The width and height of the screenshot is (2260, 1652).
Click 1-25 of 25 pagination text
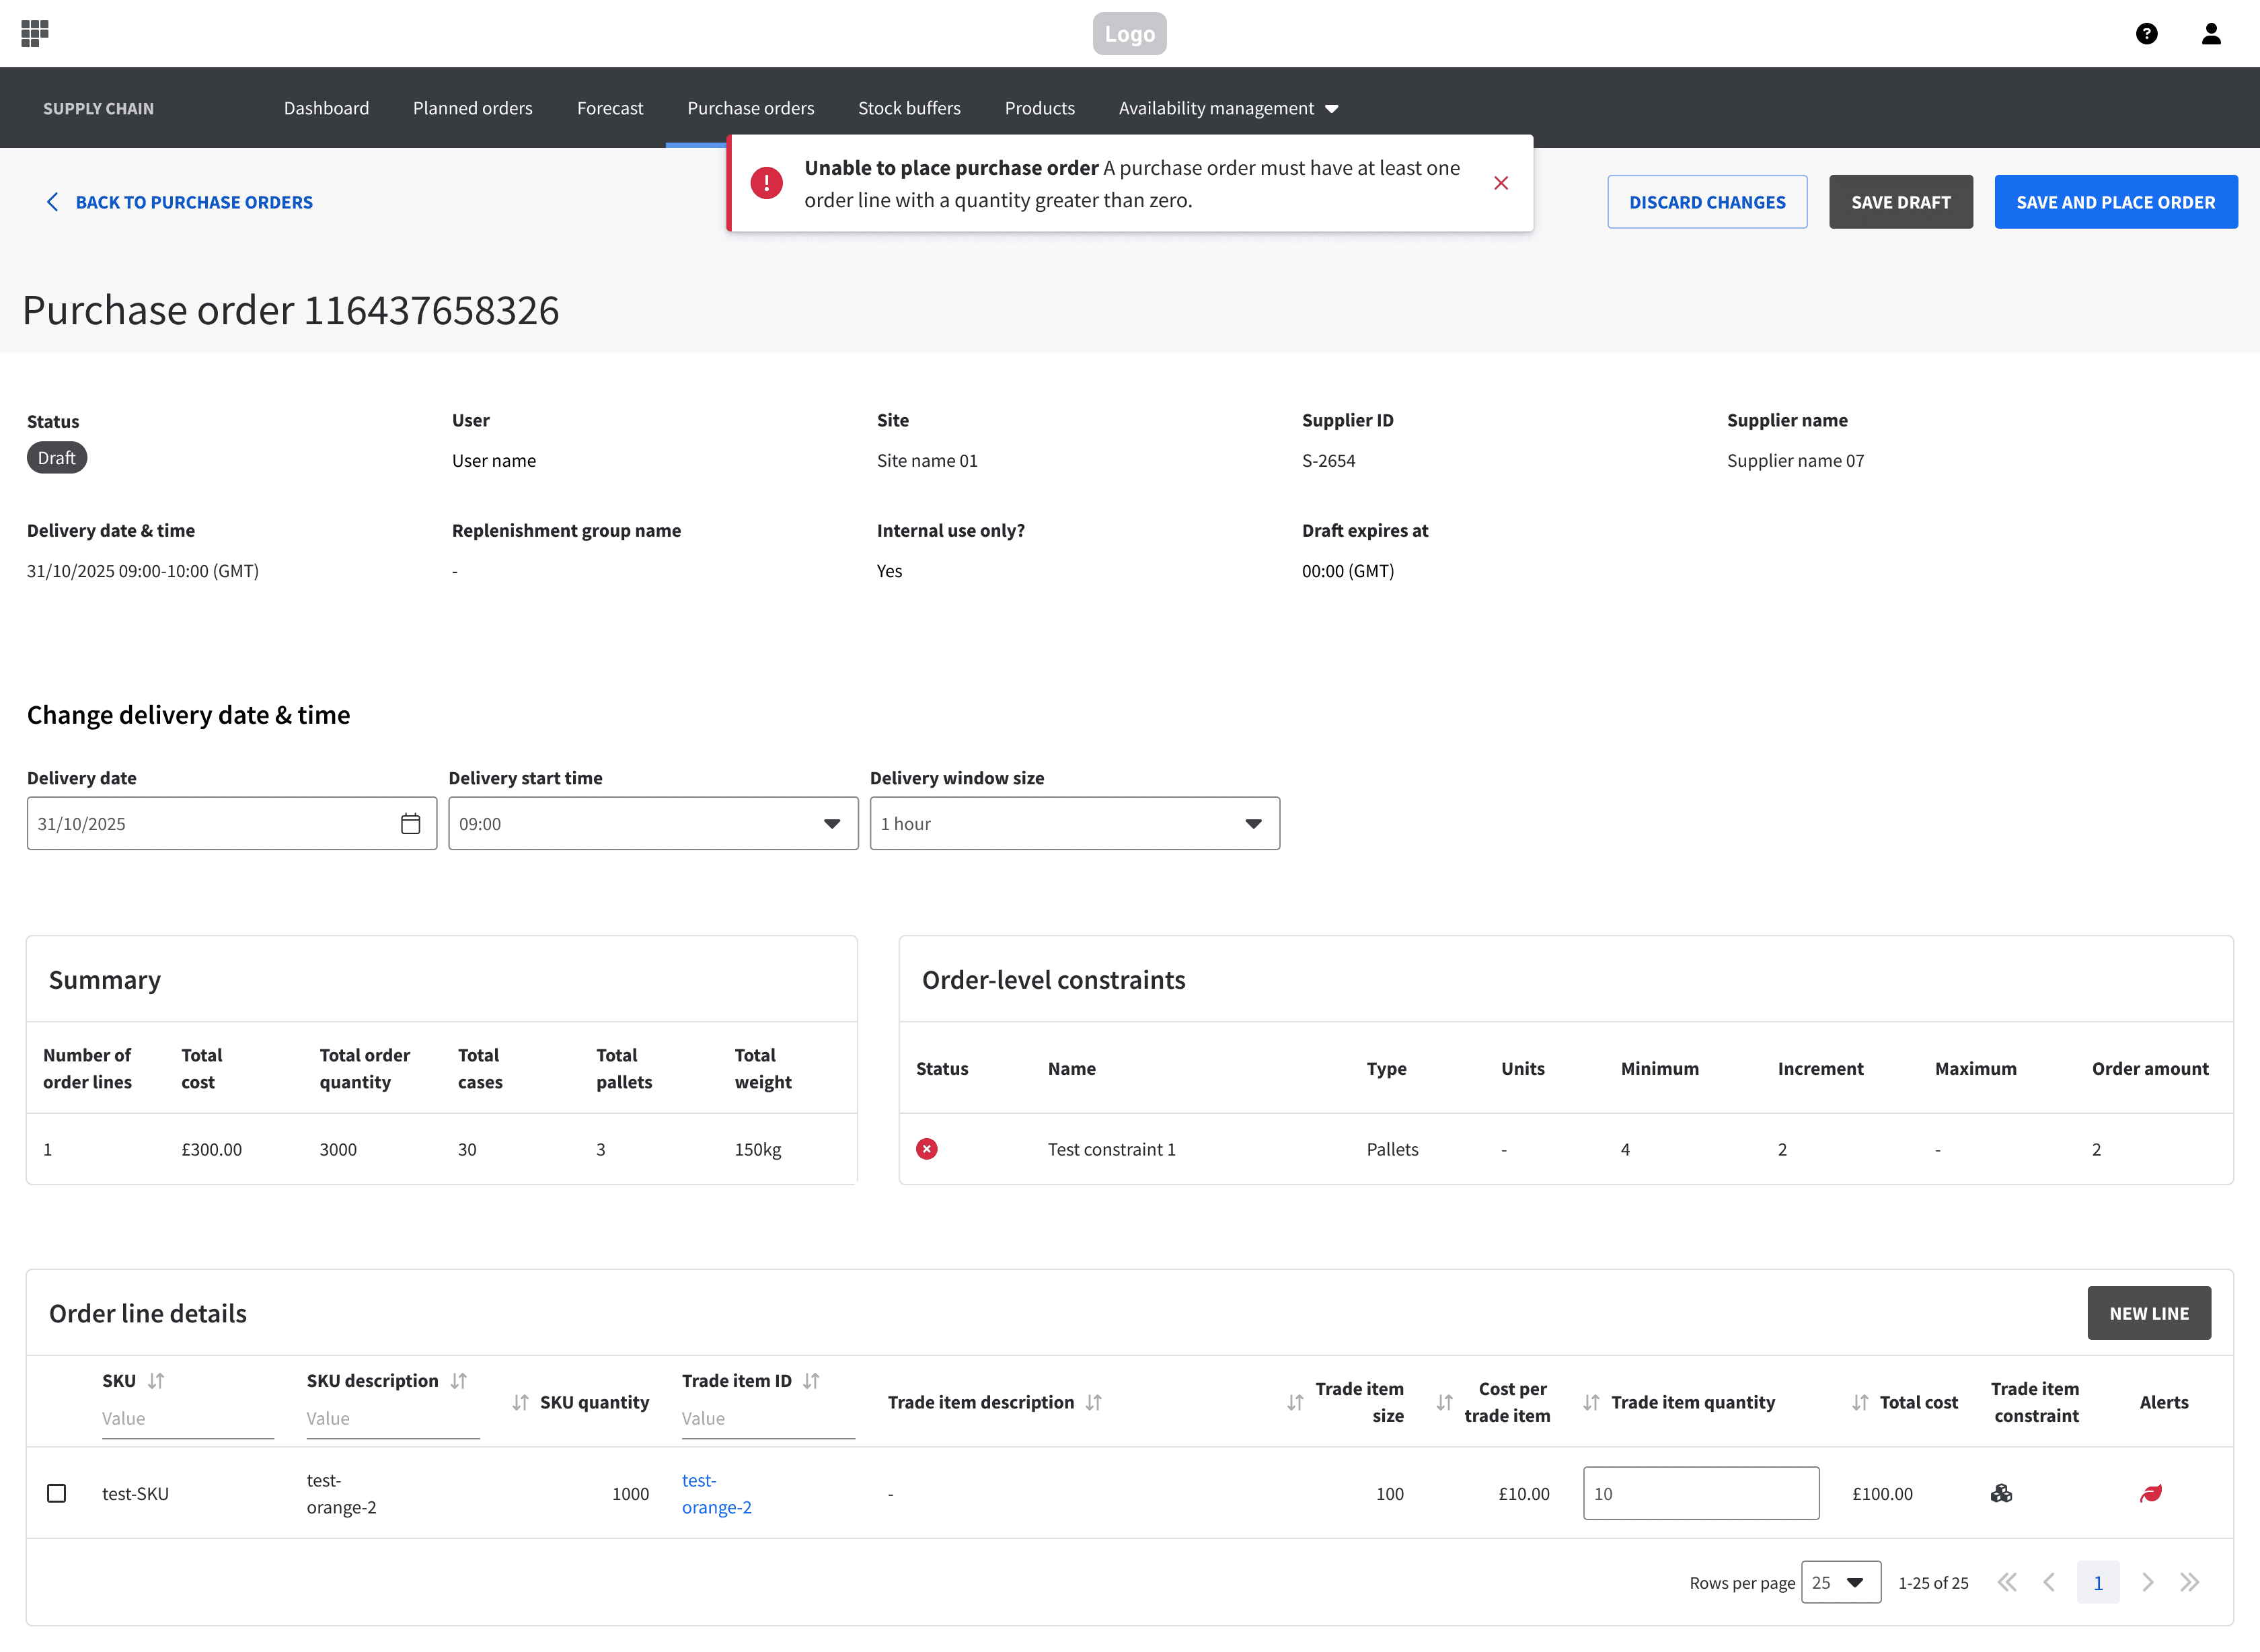pos(1933,1582)
